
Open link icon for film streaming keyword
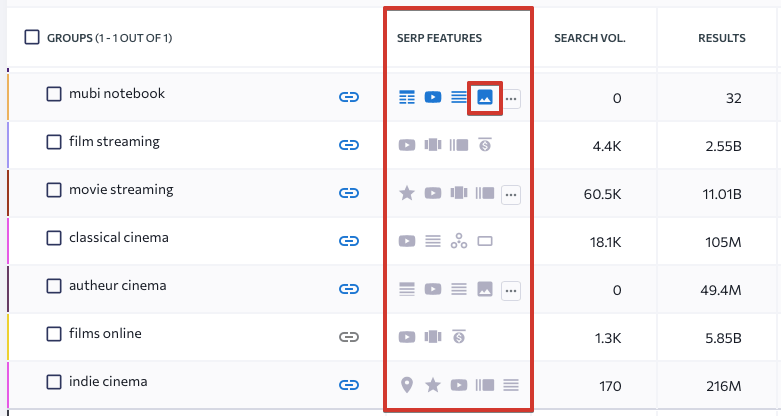pos(349,145)
